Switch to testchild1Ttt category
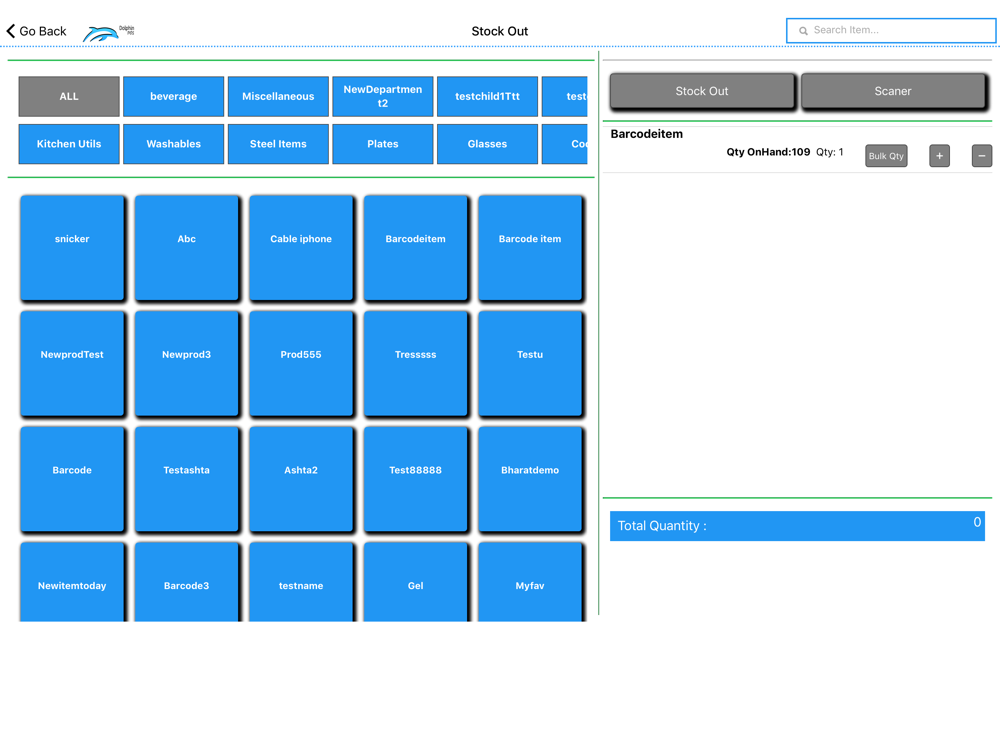Screen dimensions: 1000x750 [x=487, y=96]
